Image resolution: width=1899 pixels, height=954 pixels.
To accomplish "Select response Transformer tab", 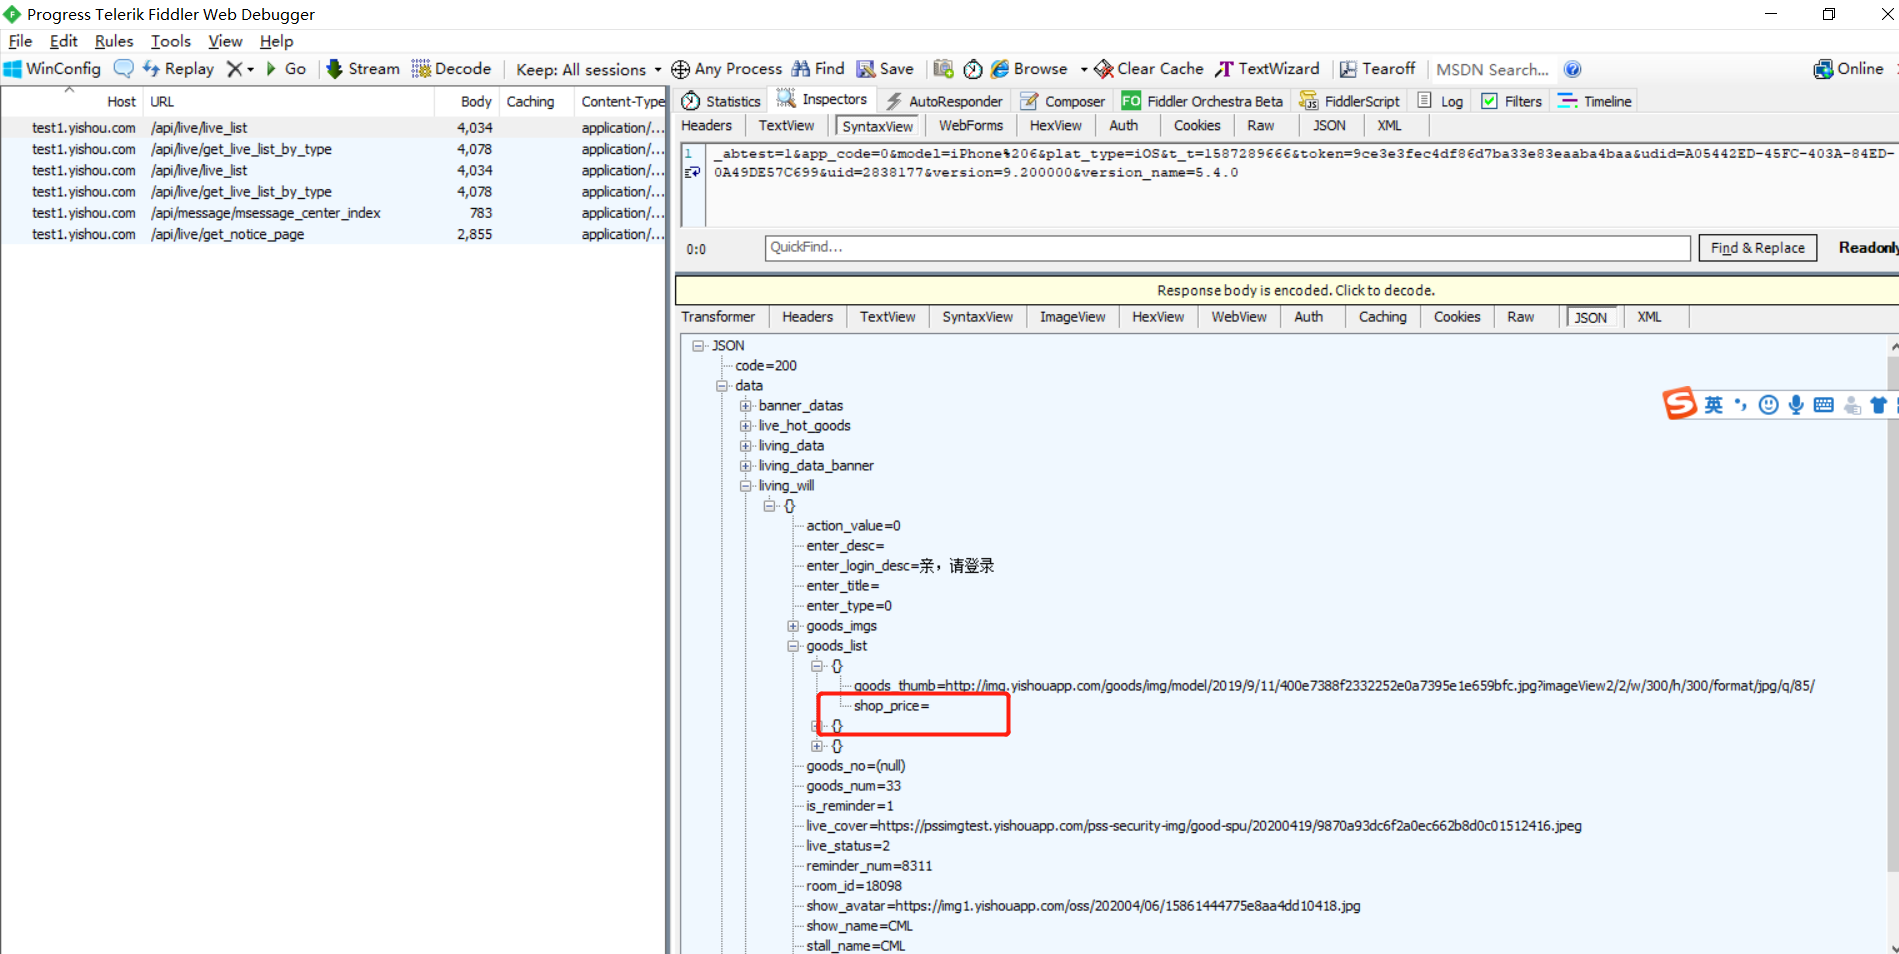I will (718, 317).
